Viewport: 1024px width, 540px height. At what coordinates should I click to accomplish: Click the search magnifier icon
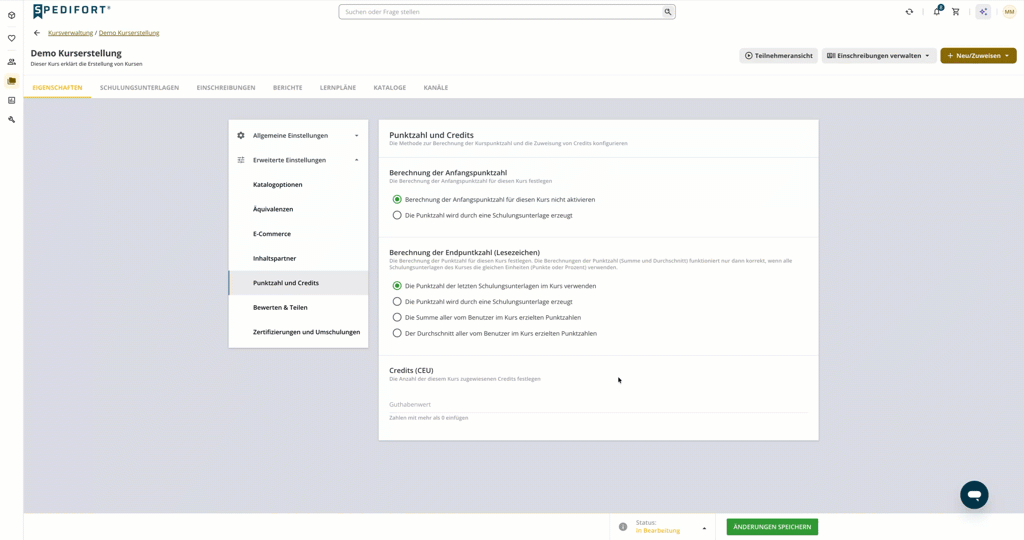coord(667,12)
